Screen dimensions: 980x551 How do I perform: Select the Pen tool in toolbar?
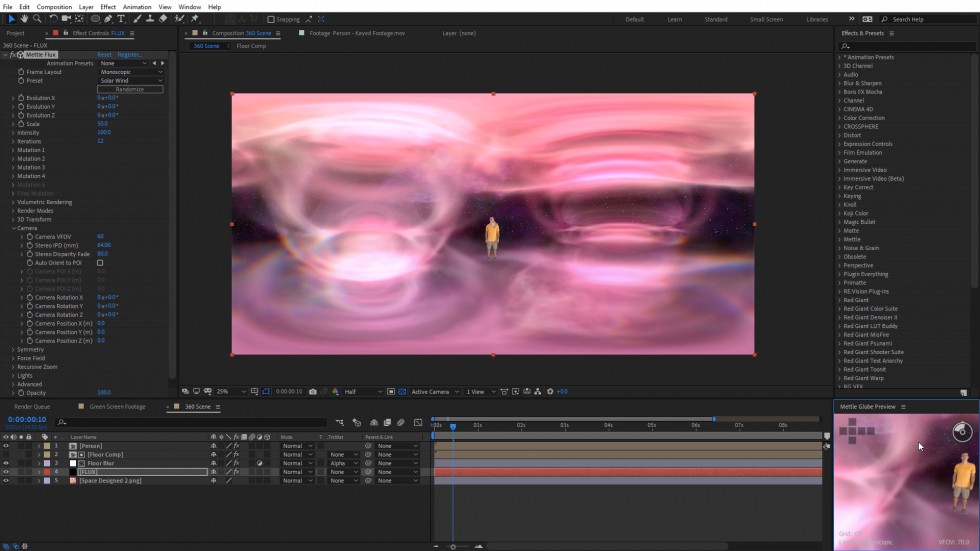click(x=109, y=19)
